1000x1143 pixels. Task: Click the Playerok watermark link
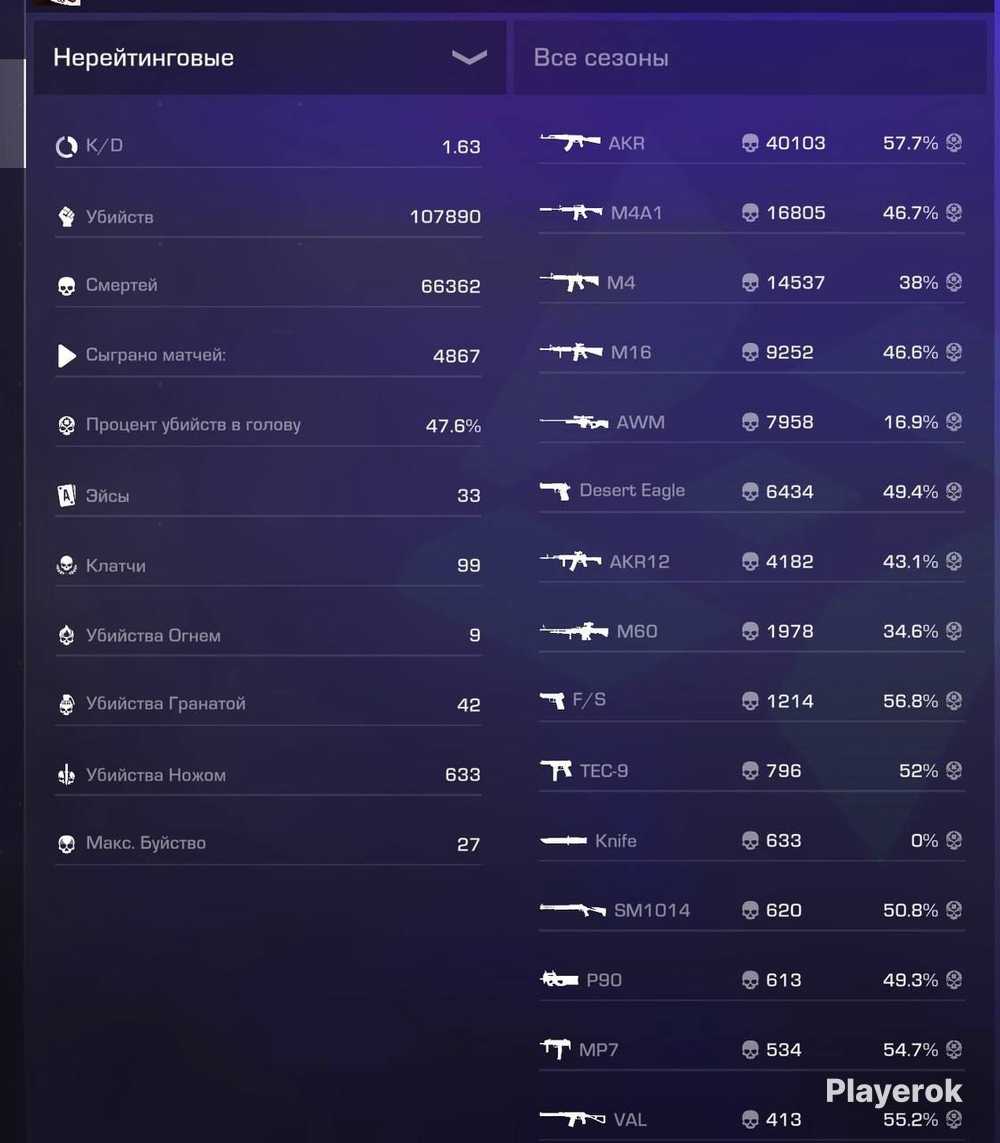(x=894, y=1091)
